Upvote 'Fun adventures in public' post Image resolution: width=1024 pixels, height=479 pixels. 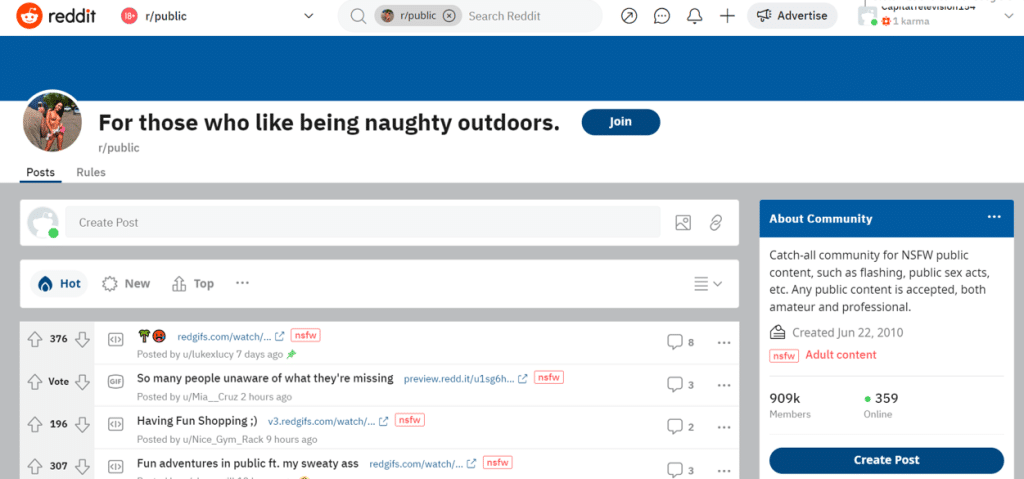[35, 466]
